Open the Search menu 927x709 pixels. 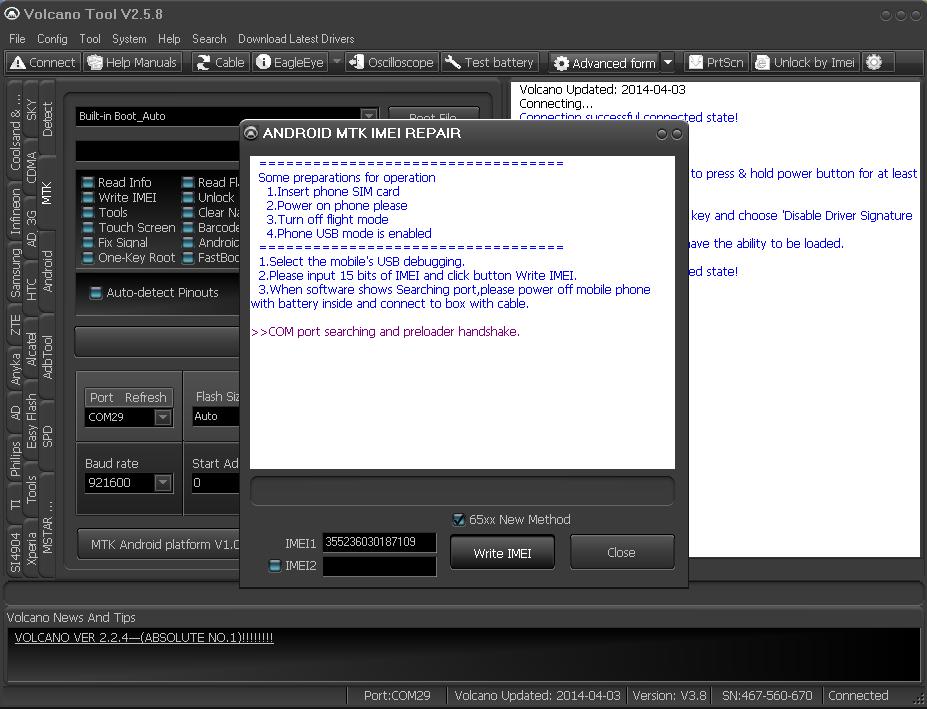[209, 39]
